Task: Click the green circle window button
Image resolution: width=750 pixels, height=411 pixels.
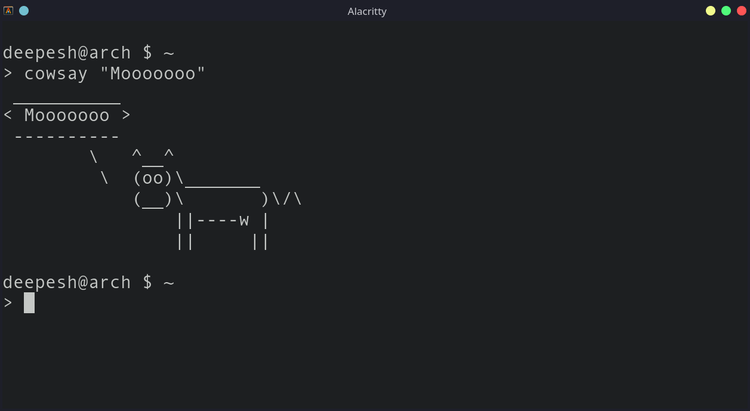Action: click(x=726, y=11)
